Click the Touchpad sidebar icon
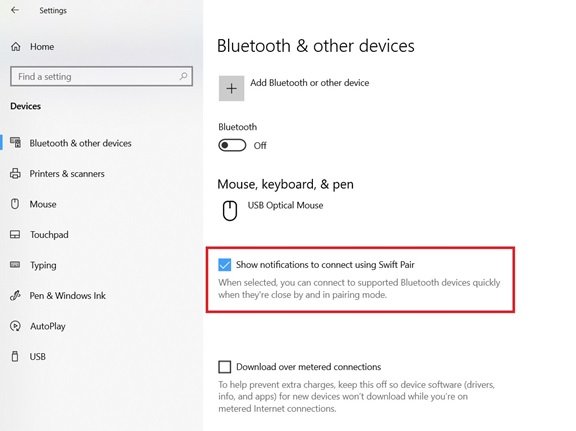 15,234
